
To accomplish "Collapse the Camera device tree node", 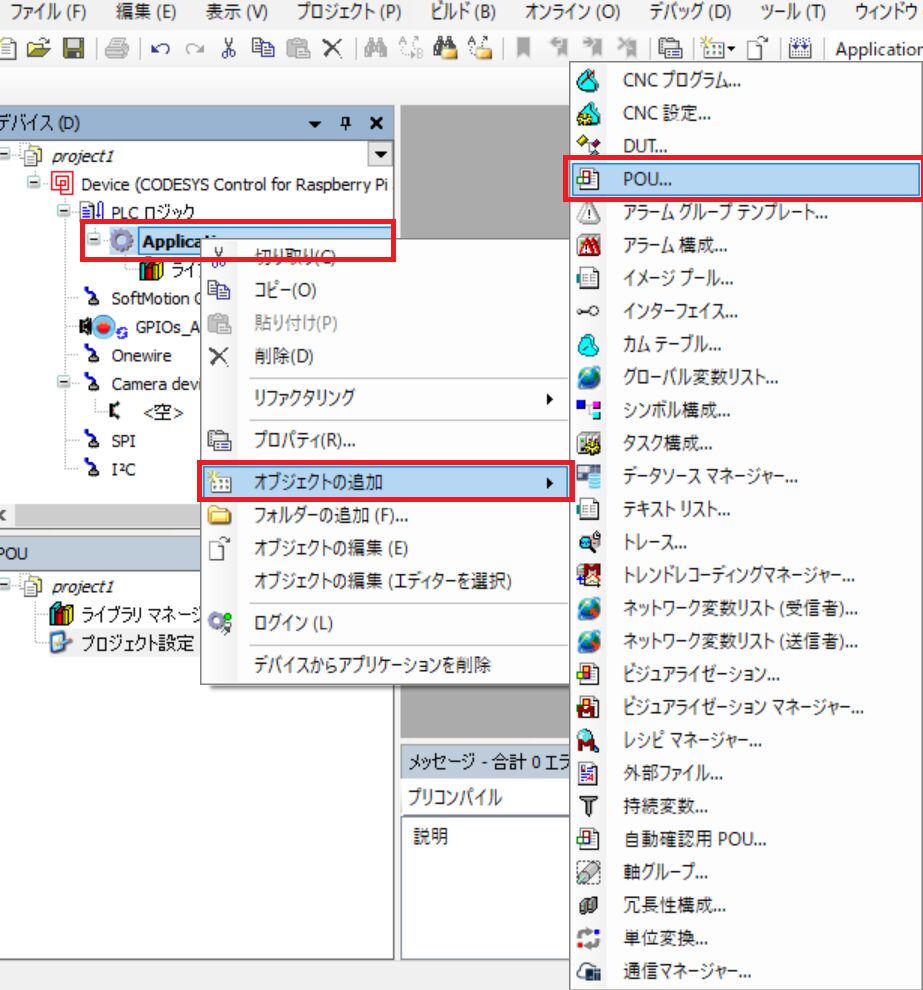I will click(x=65, y=384).
